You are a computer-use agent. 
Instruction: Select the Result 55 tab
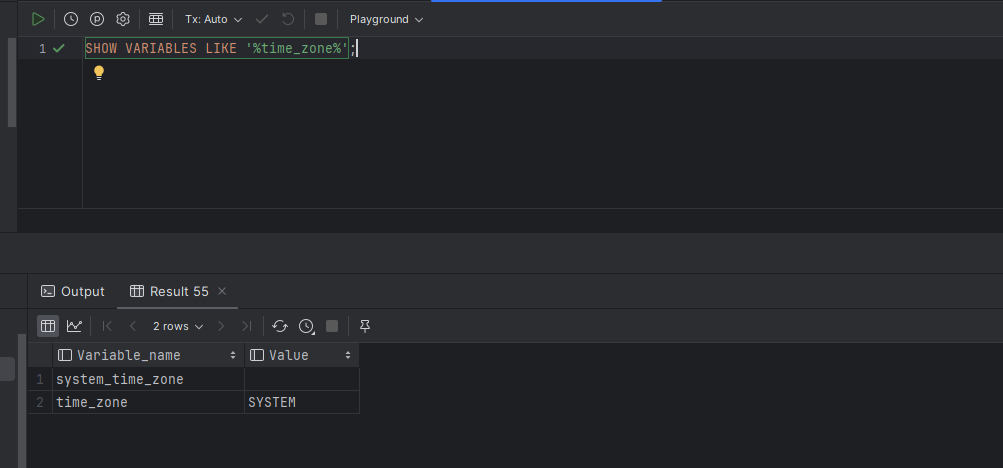tap(170, 292)
